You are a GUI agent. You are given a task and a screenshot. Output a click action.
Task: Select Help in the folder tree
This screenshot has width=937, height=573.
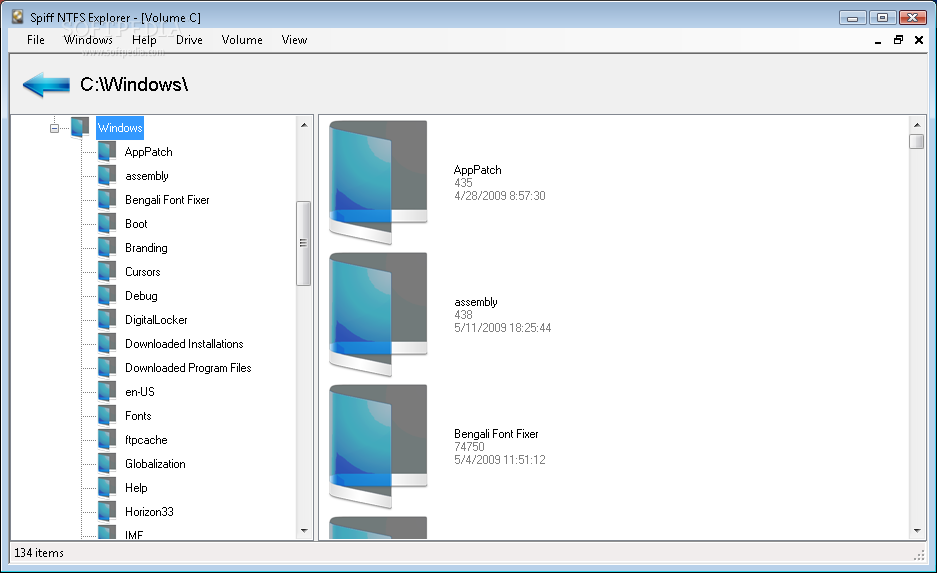(136, 488)
